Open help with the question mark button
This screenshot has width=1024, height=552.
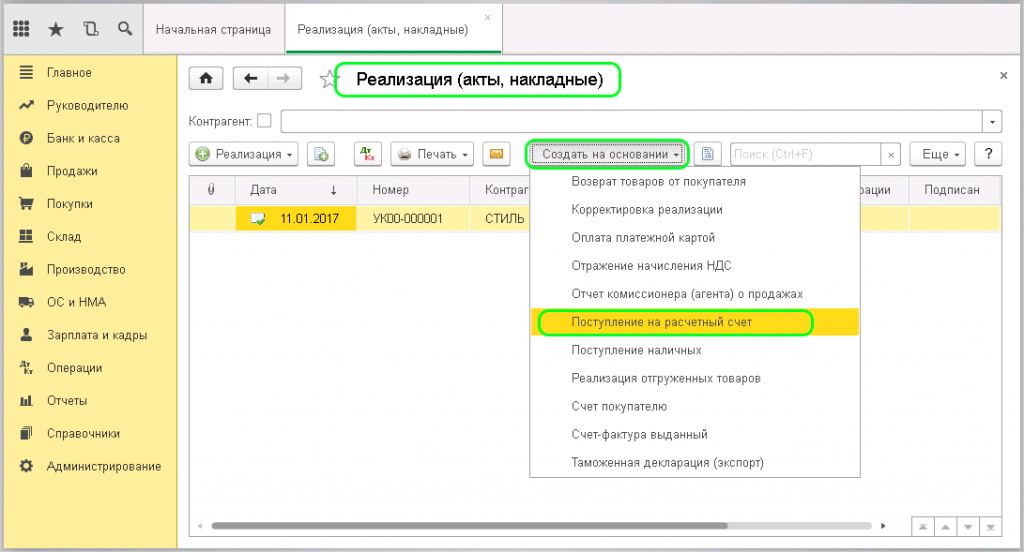click(988, 154)
